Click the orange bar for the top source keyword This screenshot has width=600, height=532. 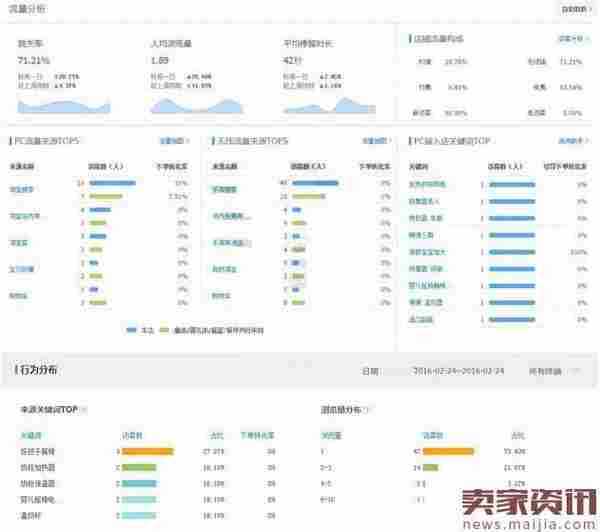146,451
